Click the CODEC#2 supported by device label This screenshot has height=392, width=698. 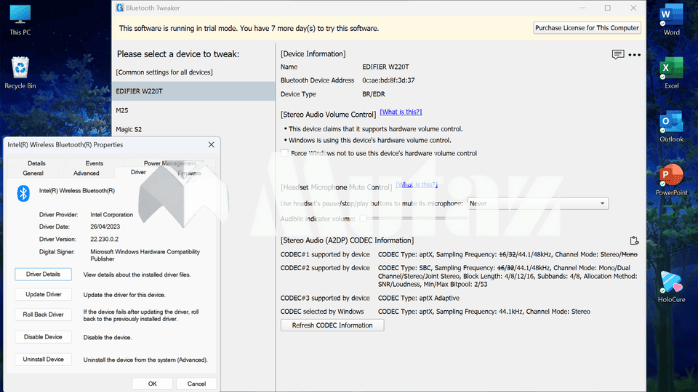coord(325,268)
